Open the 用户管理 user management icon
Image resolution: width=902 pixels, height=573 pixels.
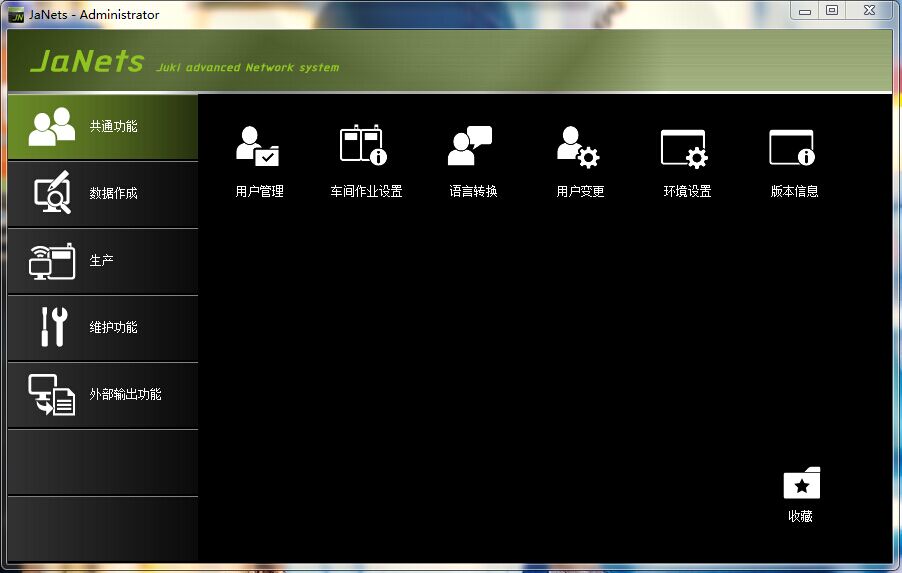258,147
